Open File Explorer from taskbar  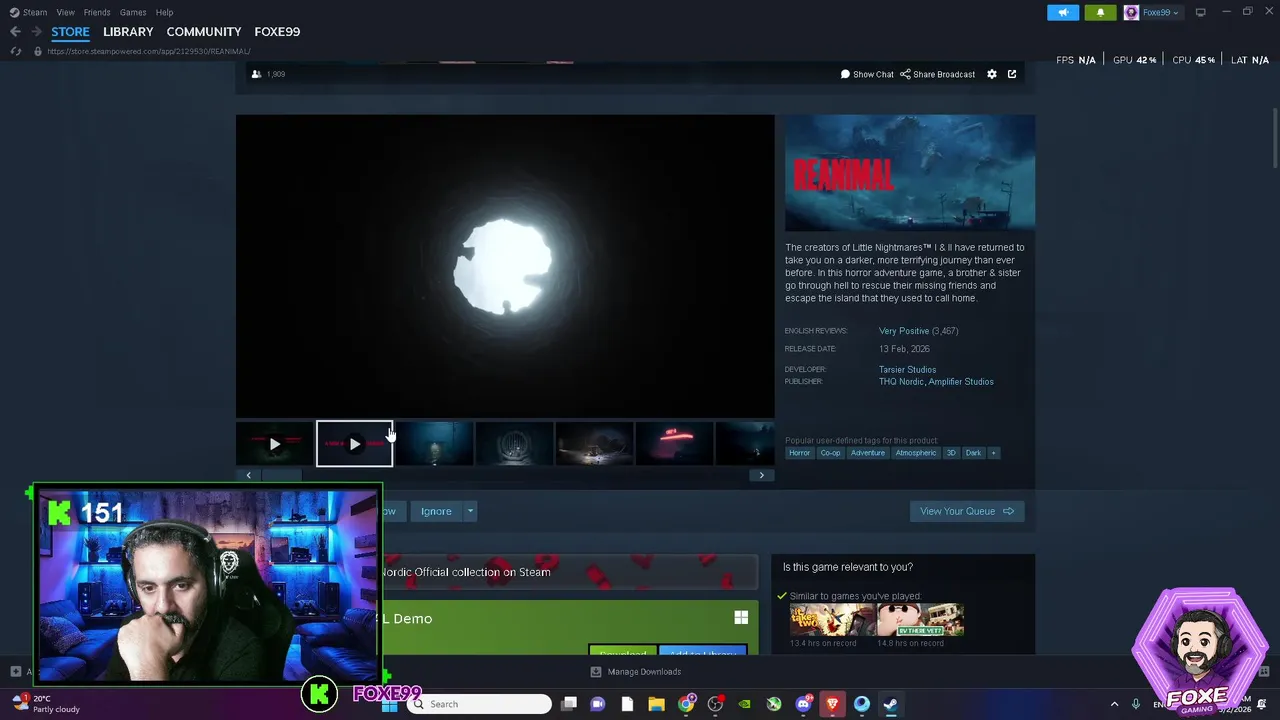pos(656,704)
